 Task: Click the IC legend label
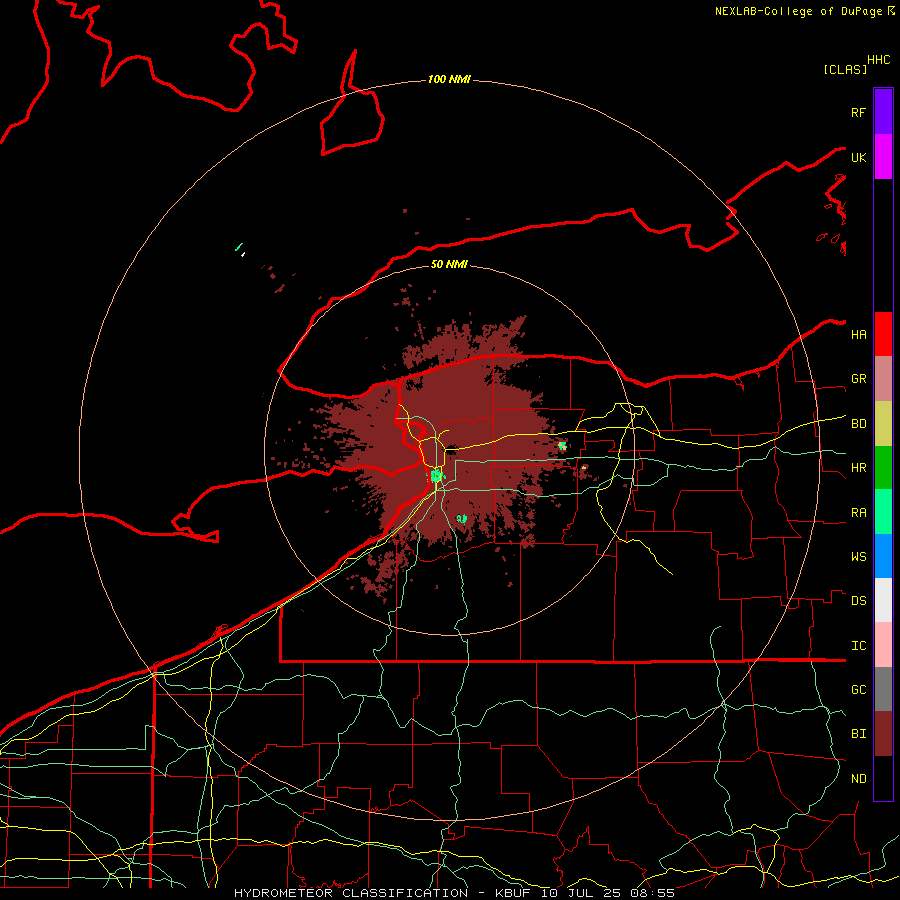[859, 646]
